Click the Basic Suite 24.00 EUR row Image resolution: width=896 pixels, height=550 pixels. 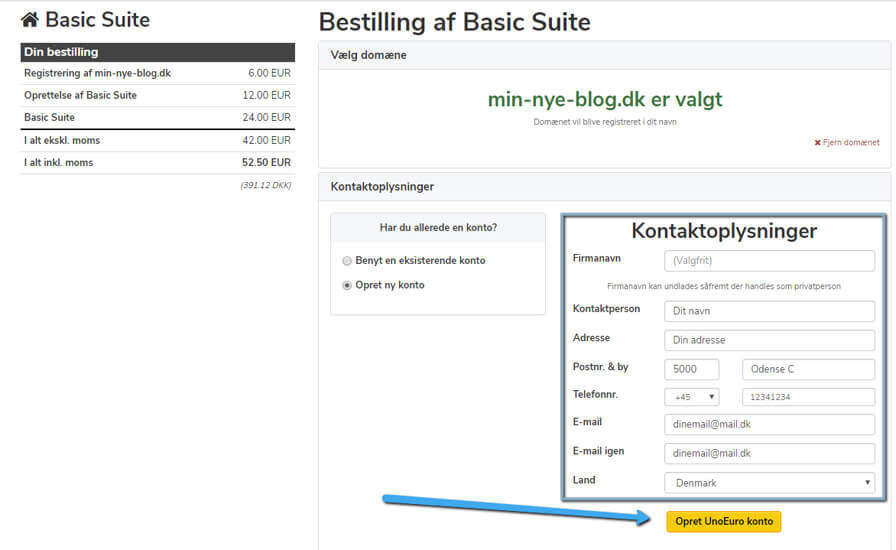[x=158, y=118]
